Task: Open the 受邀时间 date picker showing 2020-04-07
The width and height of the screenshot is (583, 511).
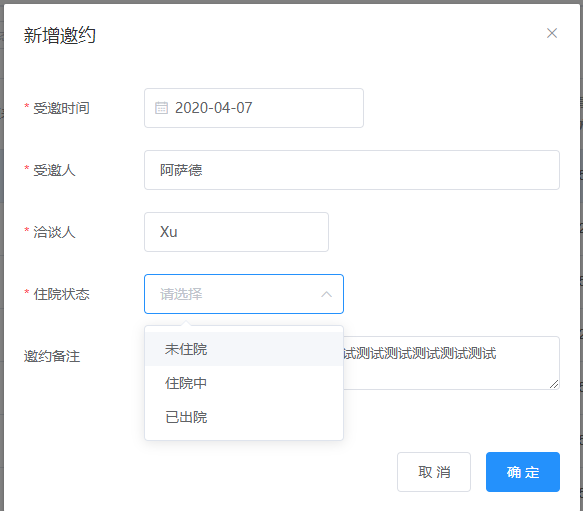Action: (x=254, y=108)
